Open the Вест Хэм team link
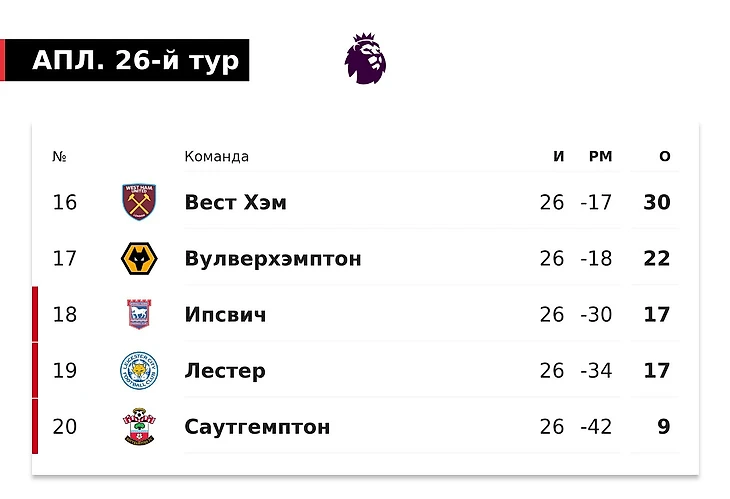This screenshot has height=499, width=730. coord(235,202)
